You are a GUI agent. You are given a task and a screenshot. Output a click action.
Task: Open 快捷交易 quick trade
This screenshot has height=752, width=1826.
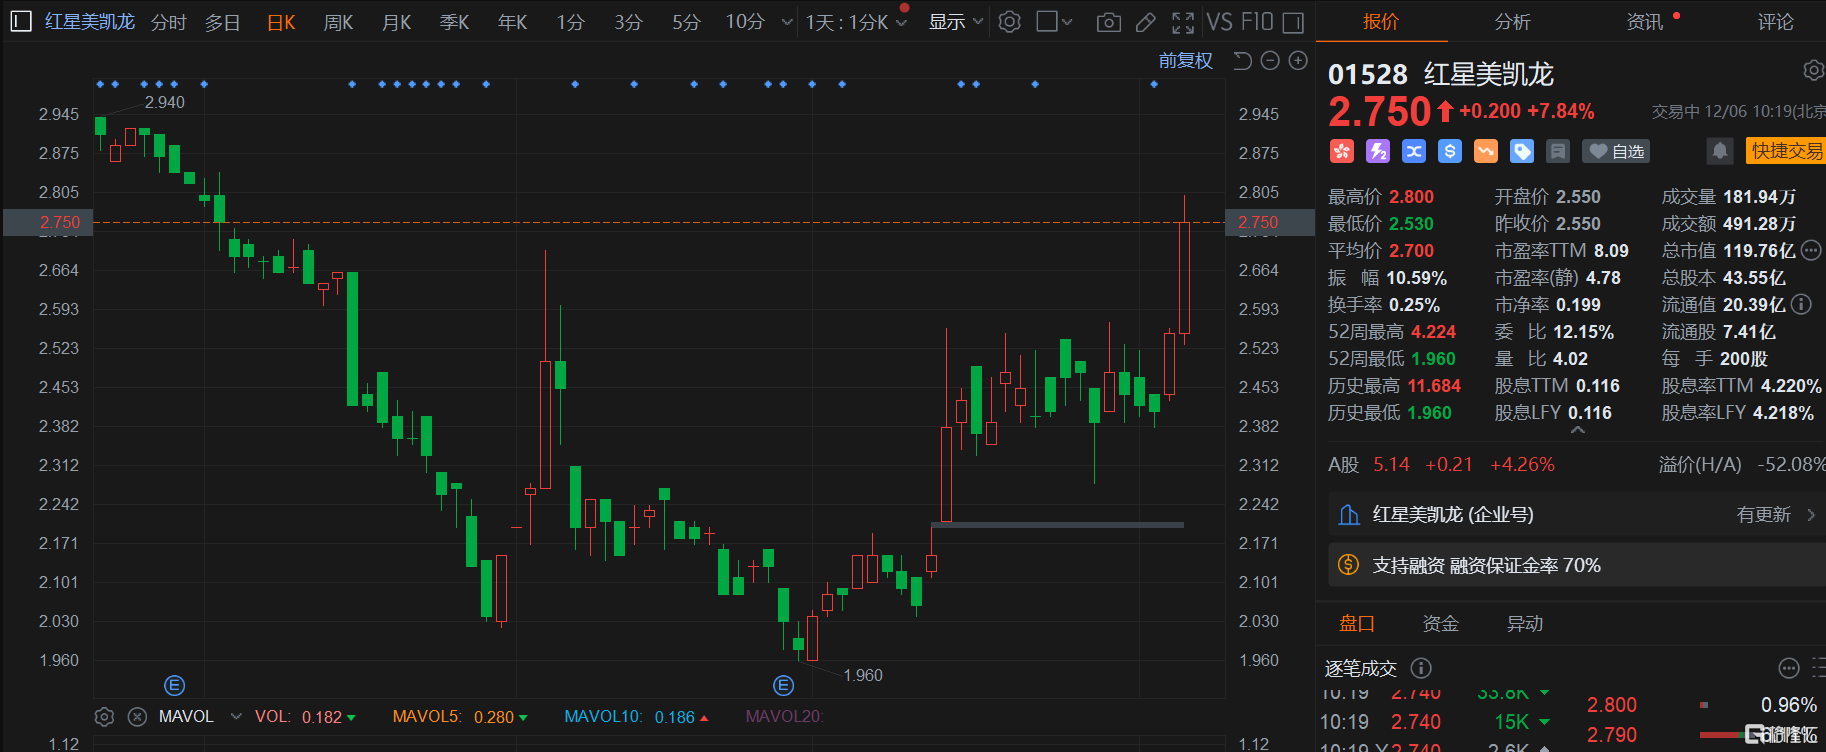(x=1786, y=151)
